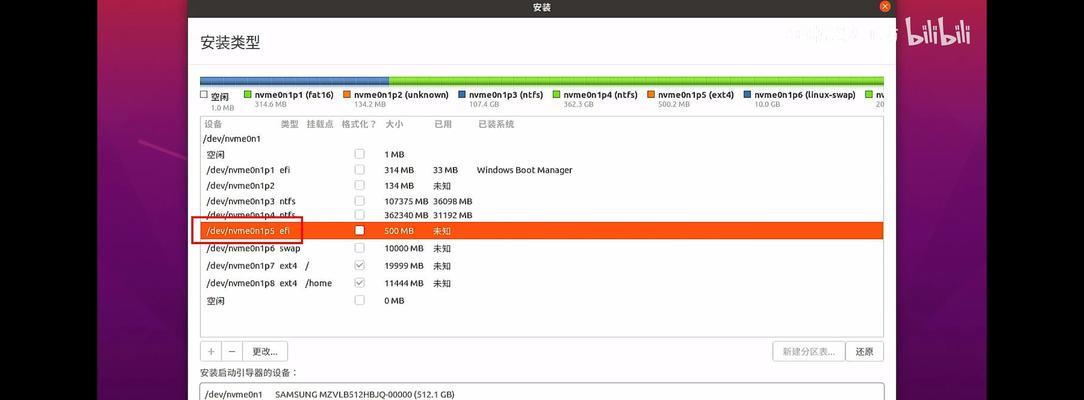1084x400 pixels.
Task: Click the nvme0n1p6 (linux-swap) blue legend square
Action: point(747,95)
